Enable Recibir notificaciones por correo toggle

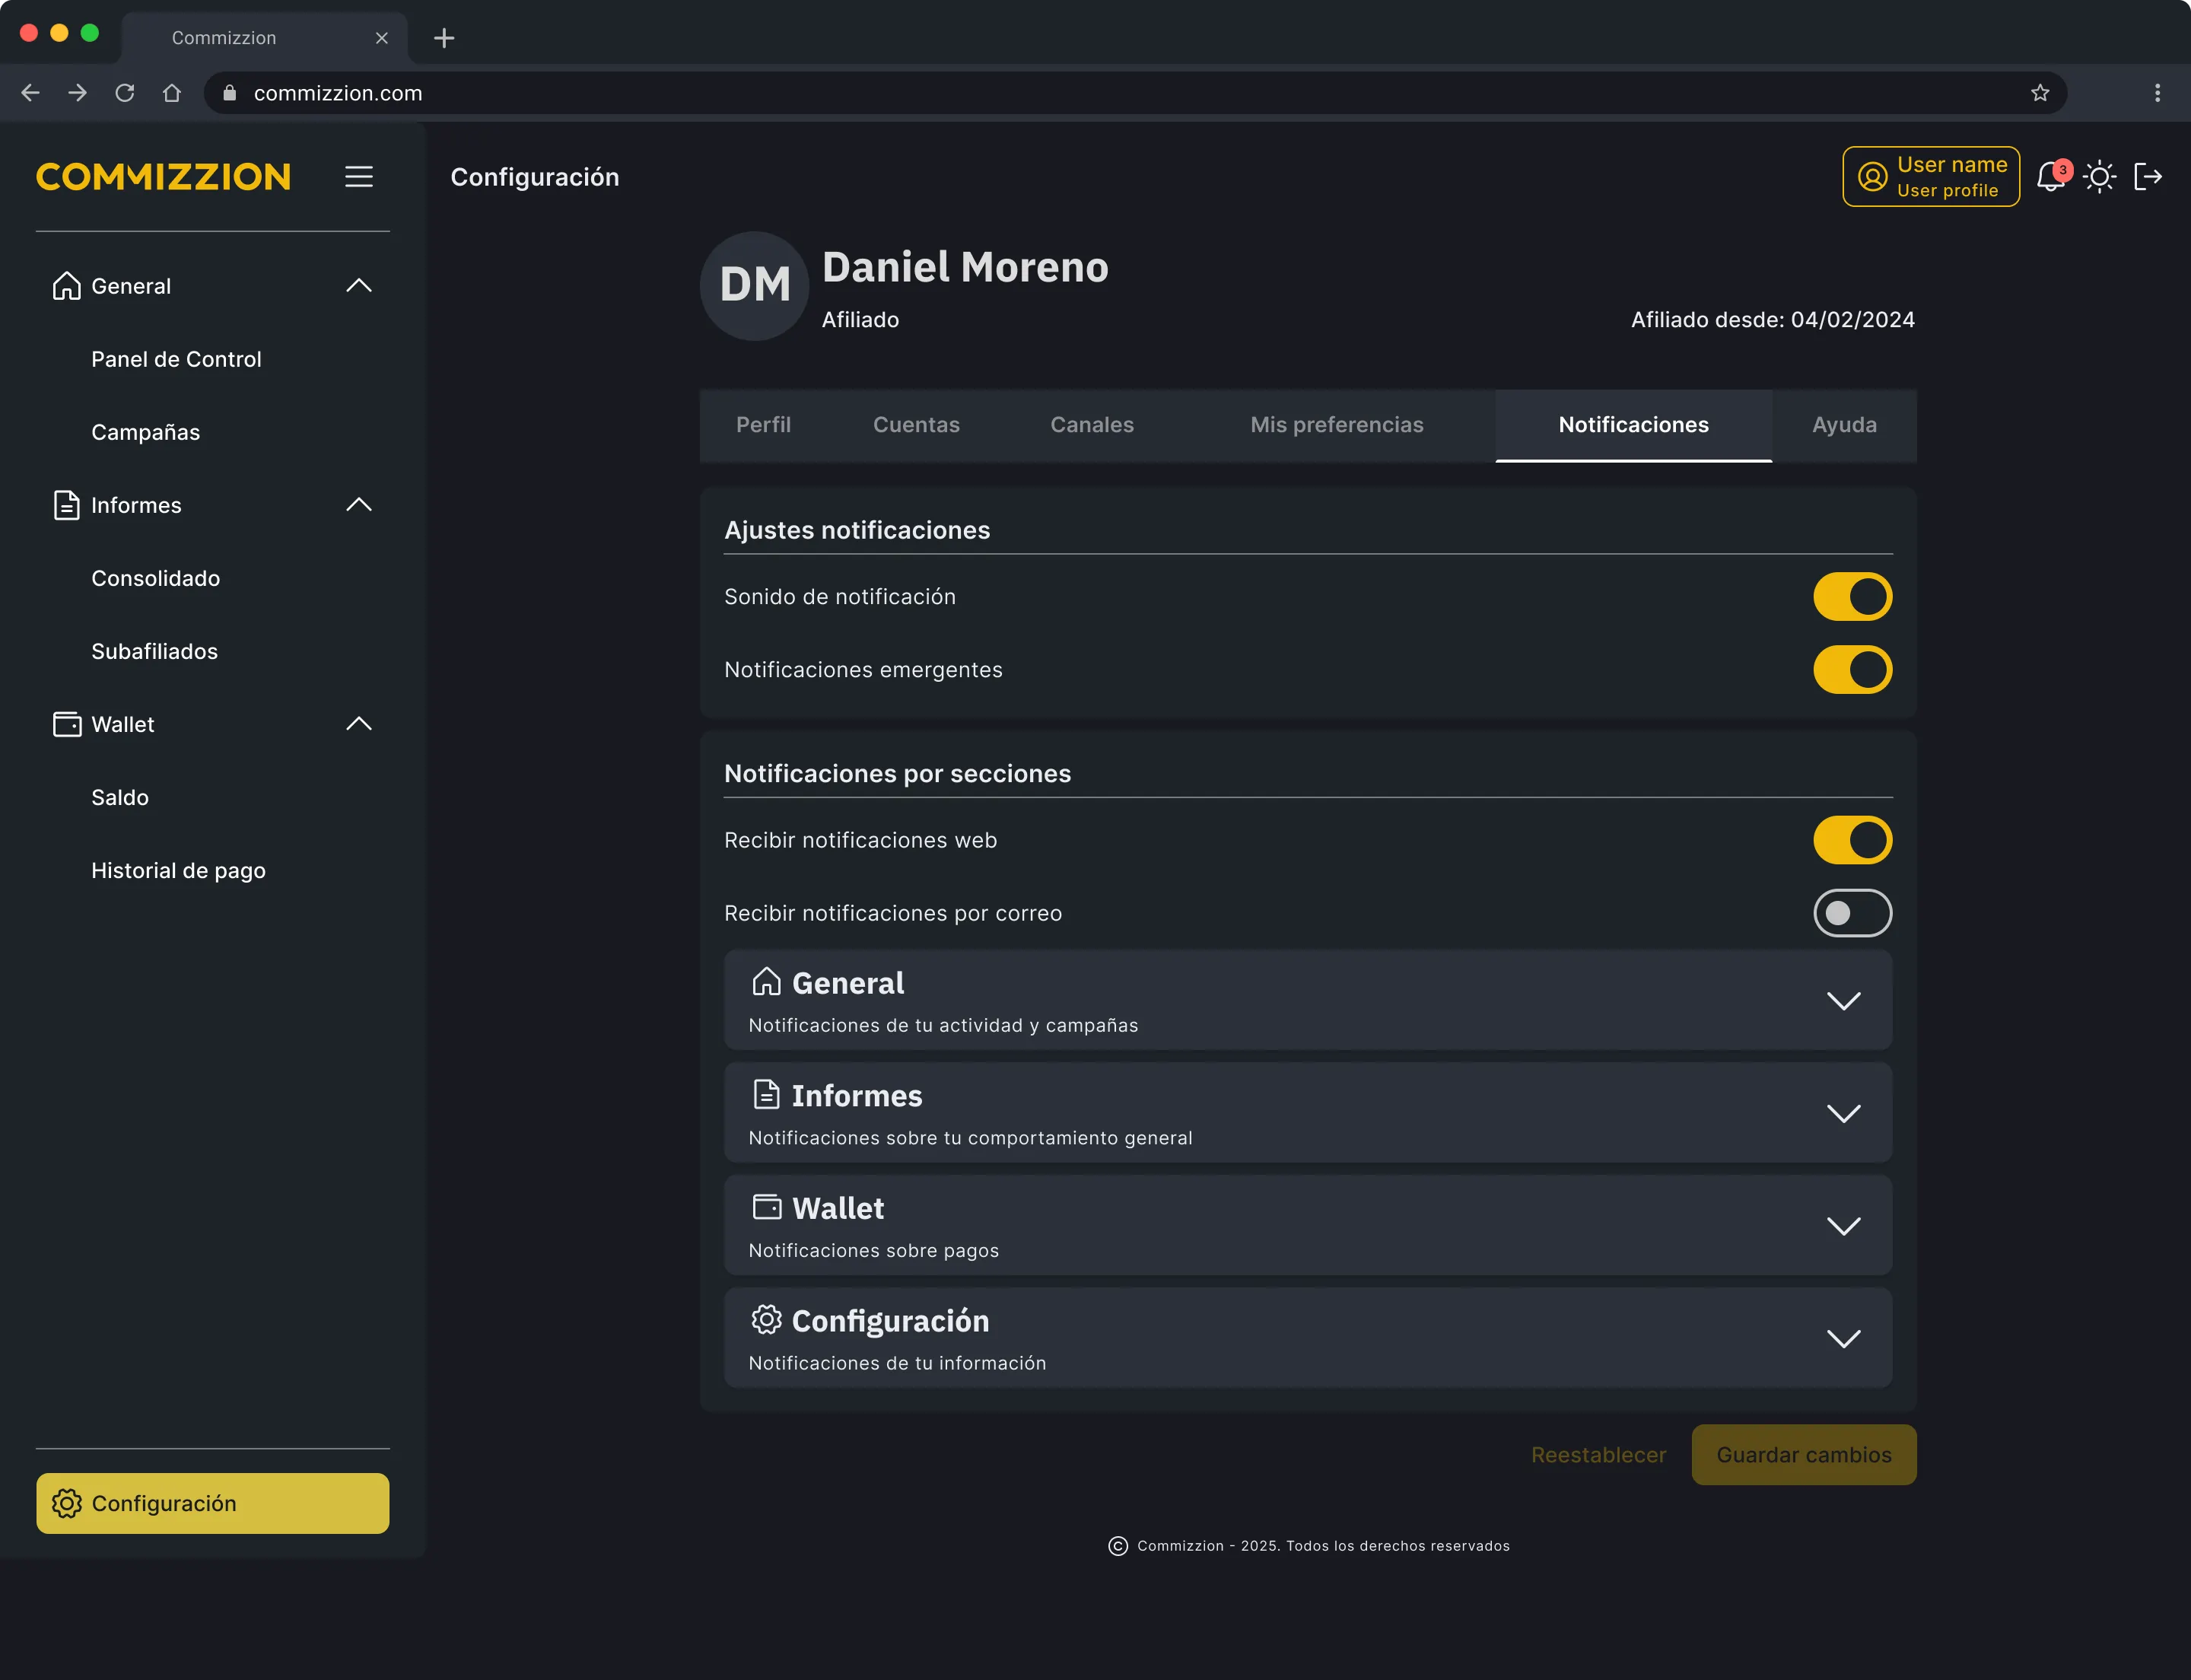1852,913
